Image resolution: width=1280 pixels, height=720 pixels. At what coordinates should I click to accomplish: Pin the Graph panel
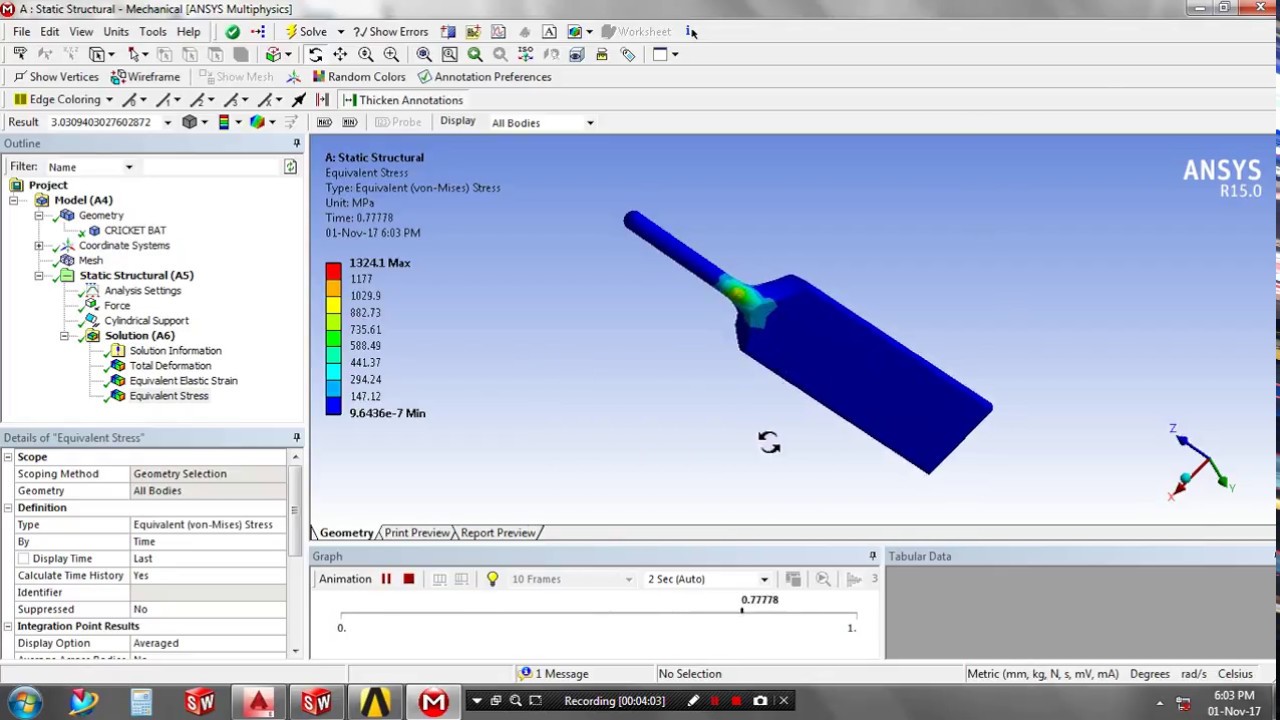(x=872, y=556)
